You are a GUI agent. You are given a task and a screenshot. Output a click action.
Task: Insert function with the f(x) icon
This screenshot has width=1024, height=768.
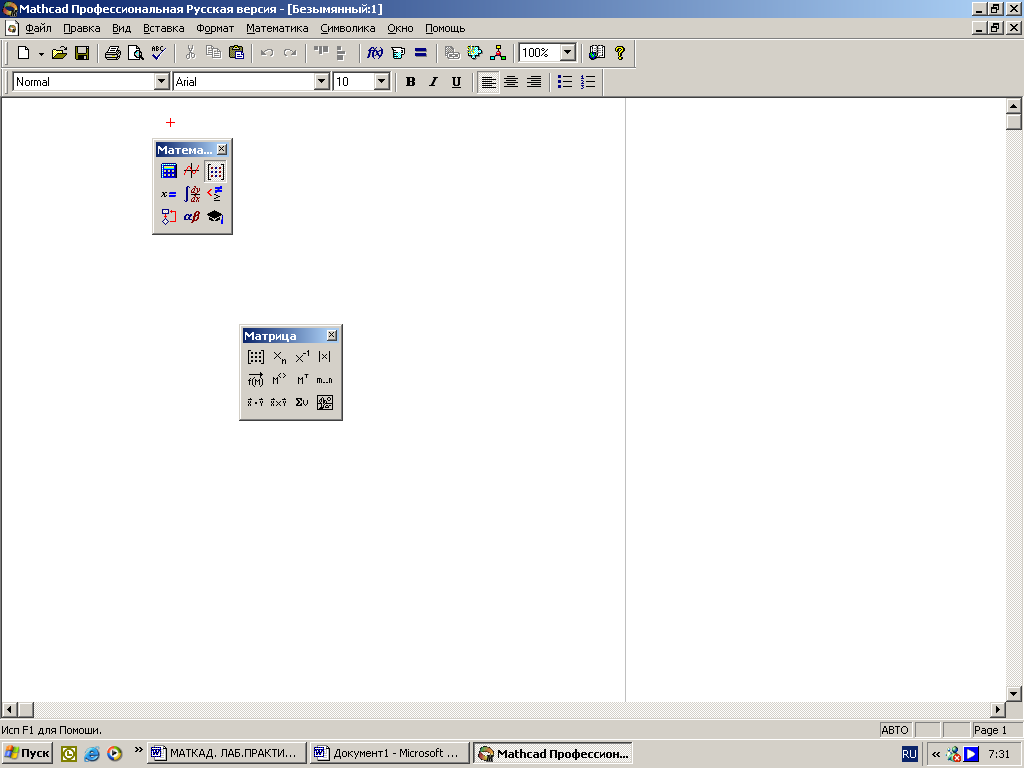click(375, 53)
